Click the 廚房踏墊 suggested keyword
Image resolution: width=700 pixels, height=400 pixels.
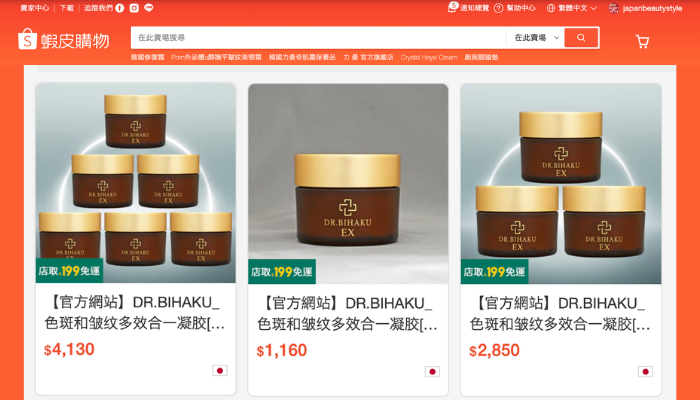481,57
